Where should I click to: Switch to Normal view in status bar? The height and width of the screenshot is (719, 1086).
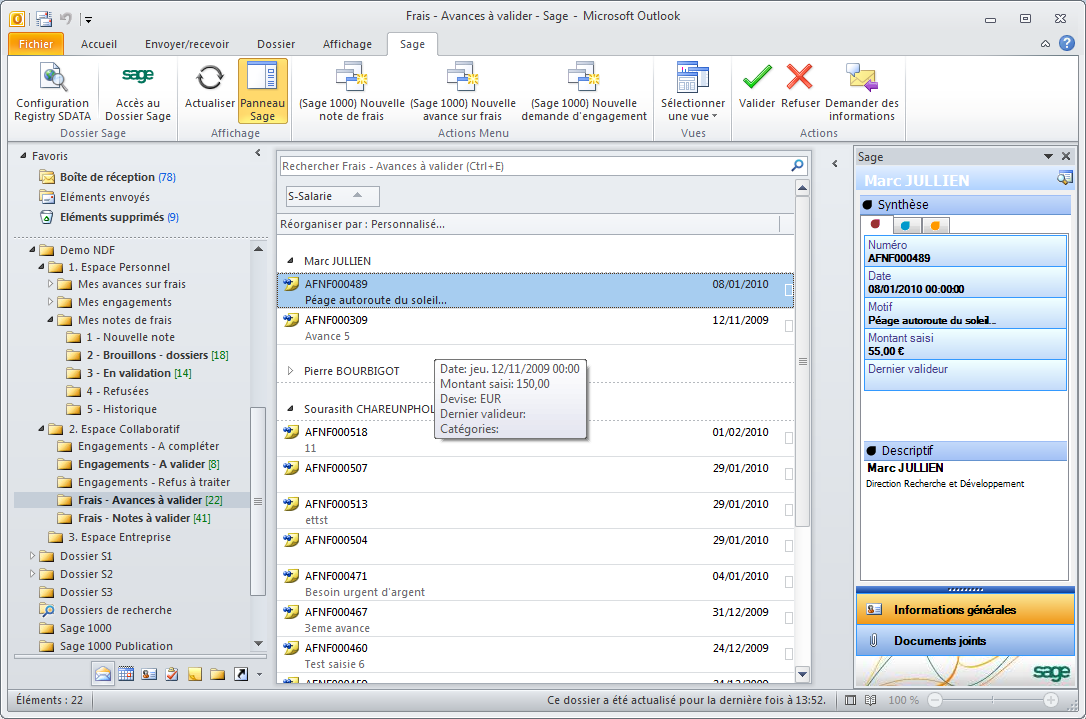[x=851, y=700]
